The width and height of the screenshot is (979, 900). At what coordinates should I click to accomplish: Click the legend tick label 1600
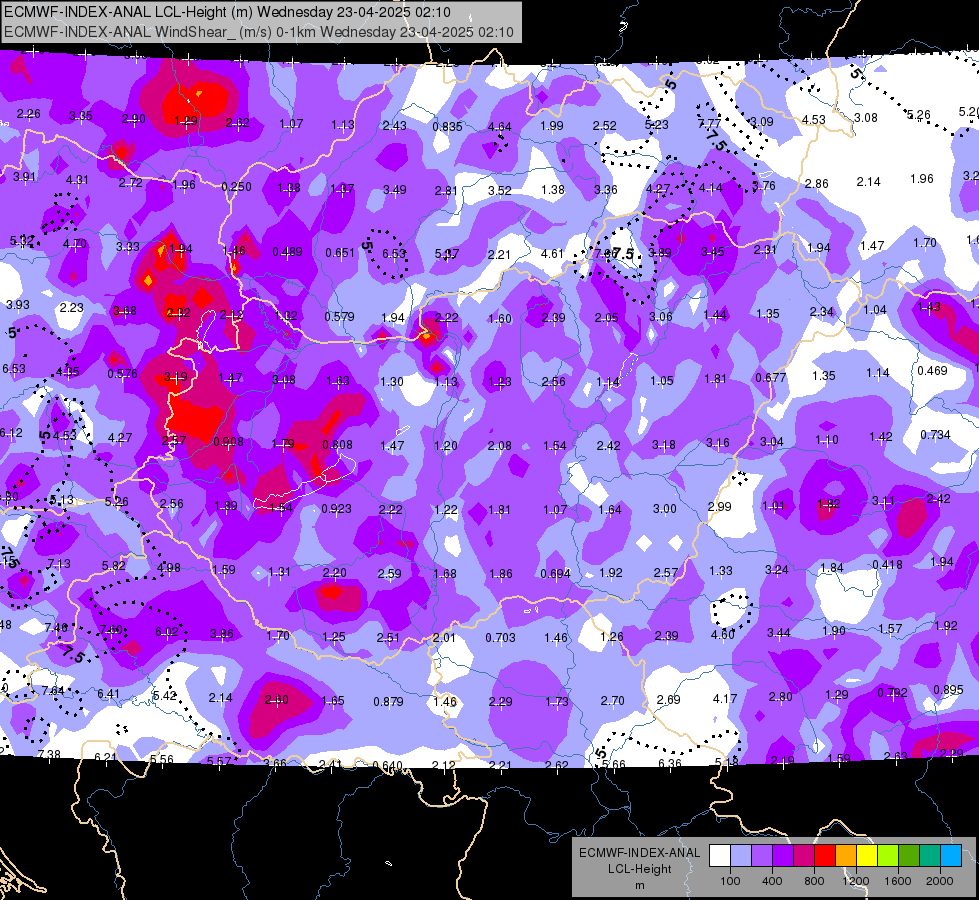tap(898, 881)
